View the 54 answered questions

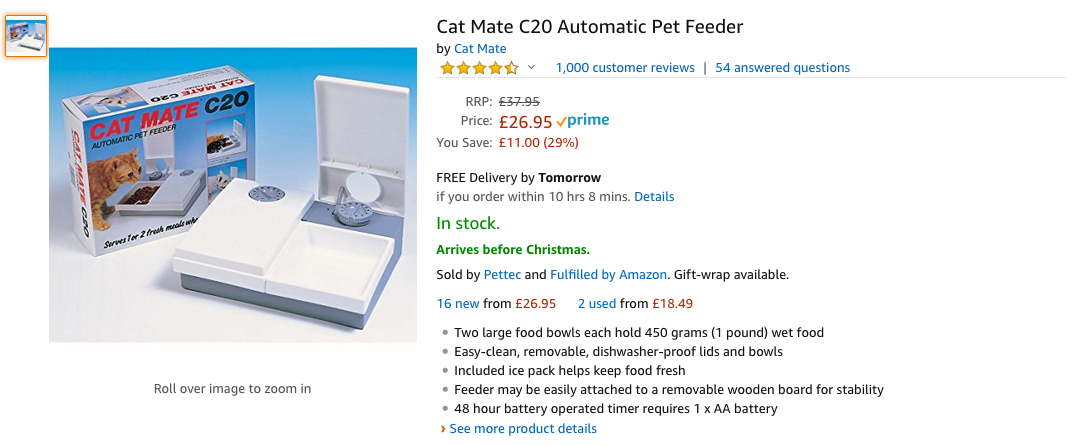coord(783,67)
